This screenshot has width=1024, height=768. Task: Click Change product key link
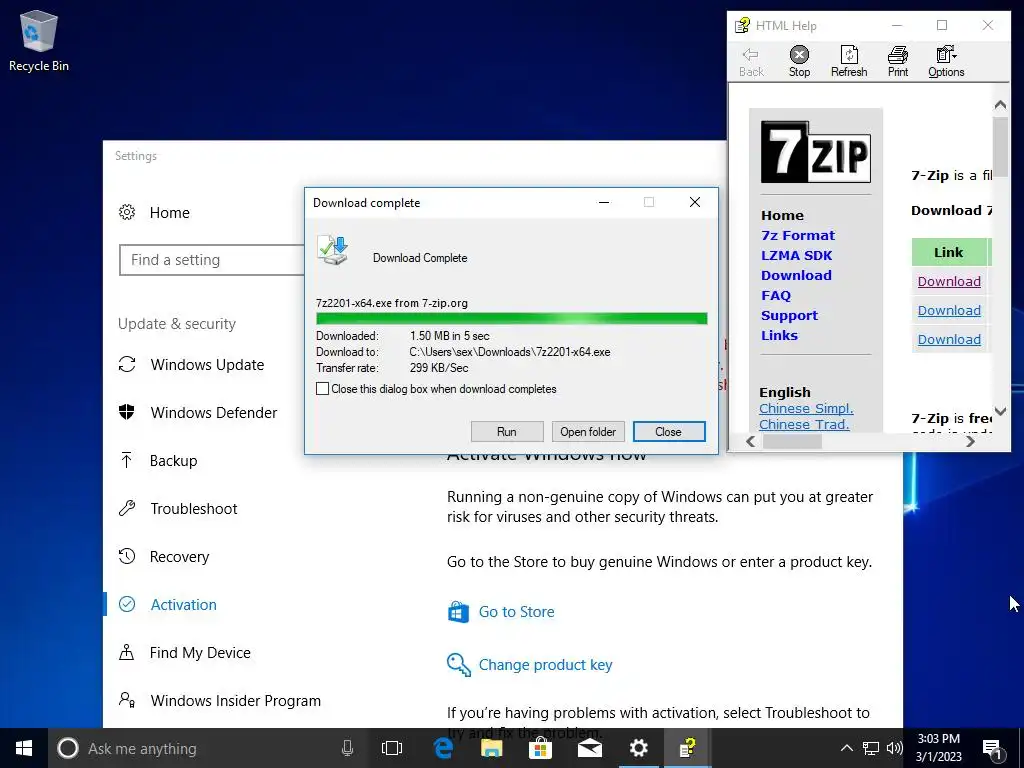(x=545, y=665)
